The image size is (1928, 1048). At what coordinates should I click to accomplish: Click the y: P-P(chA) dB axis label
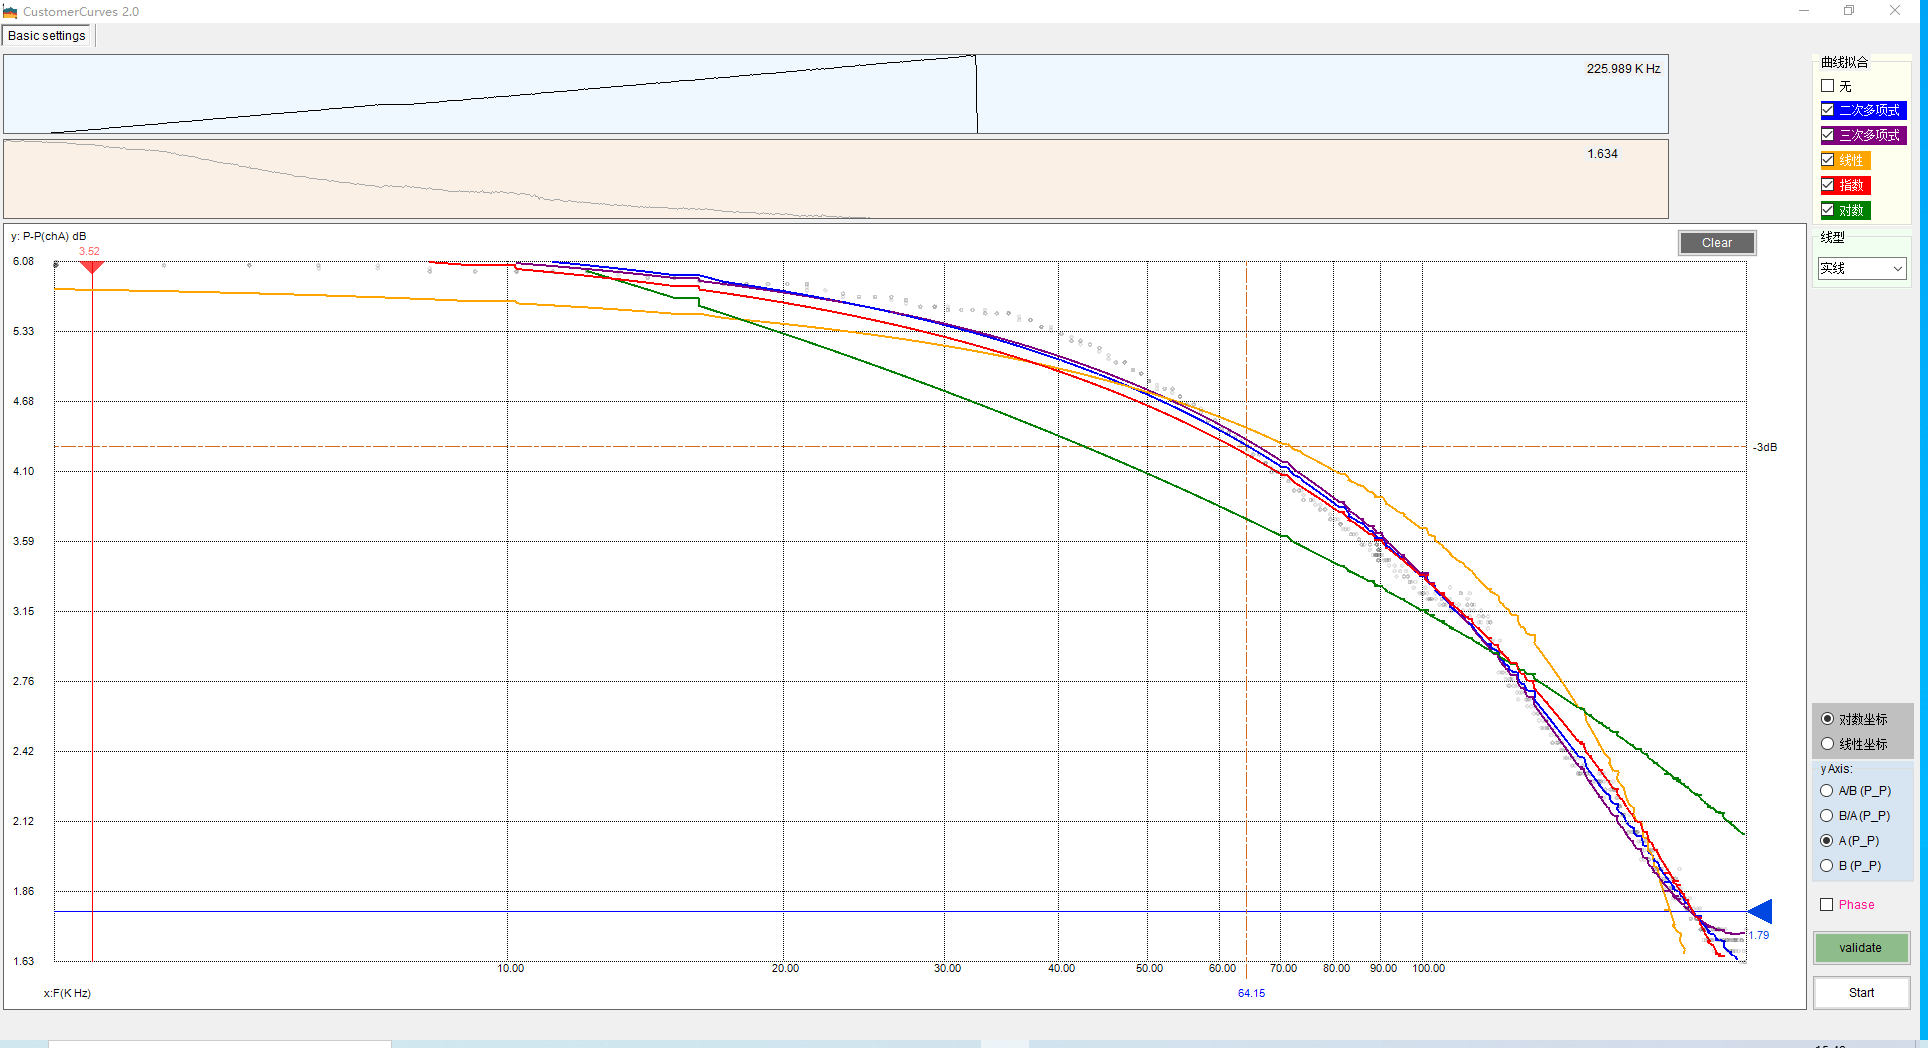49,237
